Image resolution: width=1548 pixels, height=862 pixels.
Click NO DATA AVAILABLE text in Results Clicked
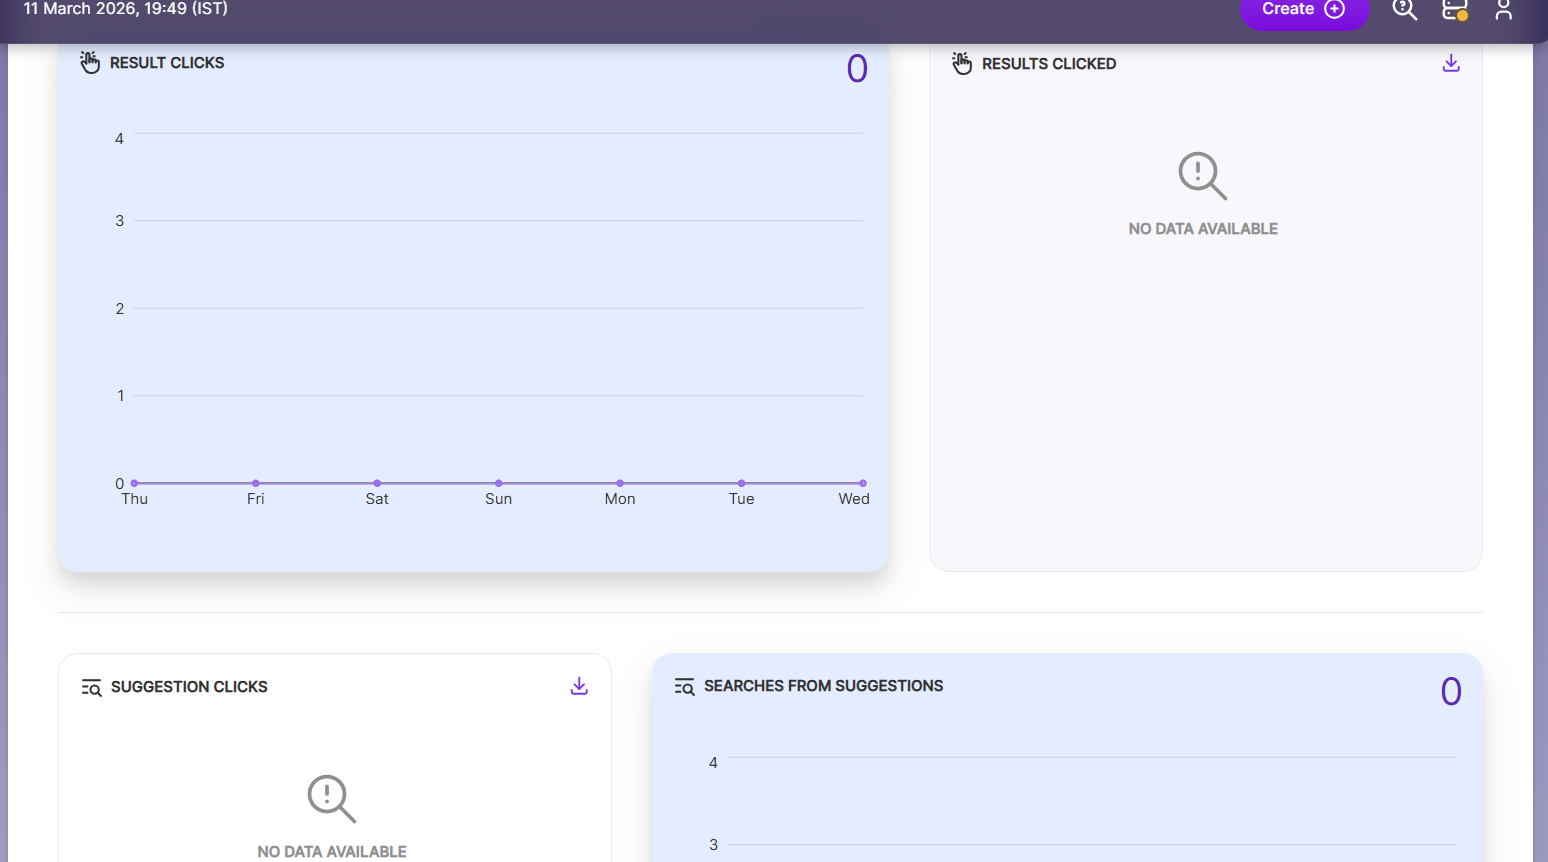coord(1203,229)
